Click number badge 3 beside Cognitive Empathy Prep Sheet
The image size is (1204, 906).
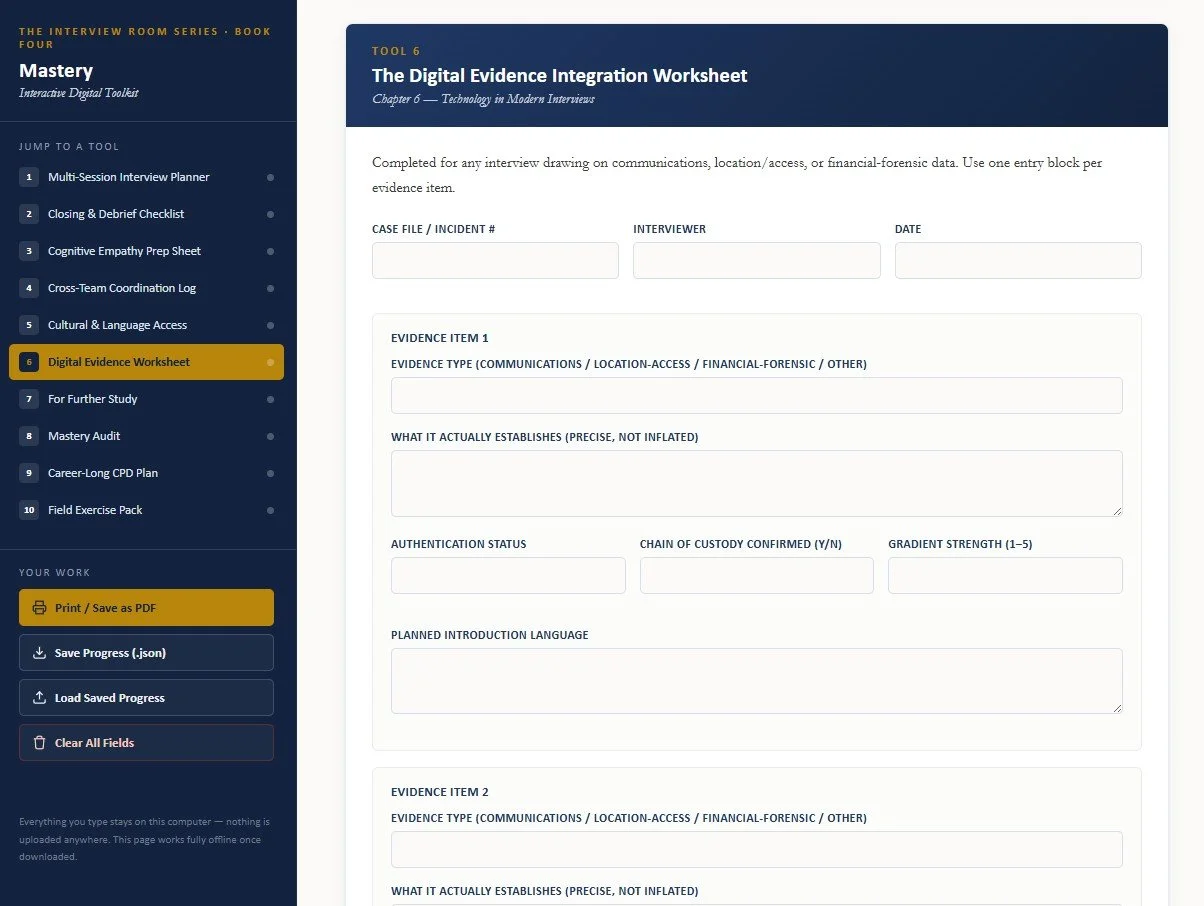29,251
